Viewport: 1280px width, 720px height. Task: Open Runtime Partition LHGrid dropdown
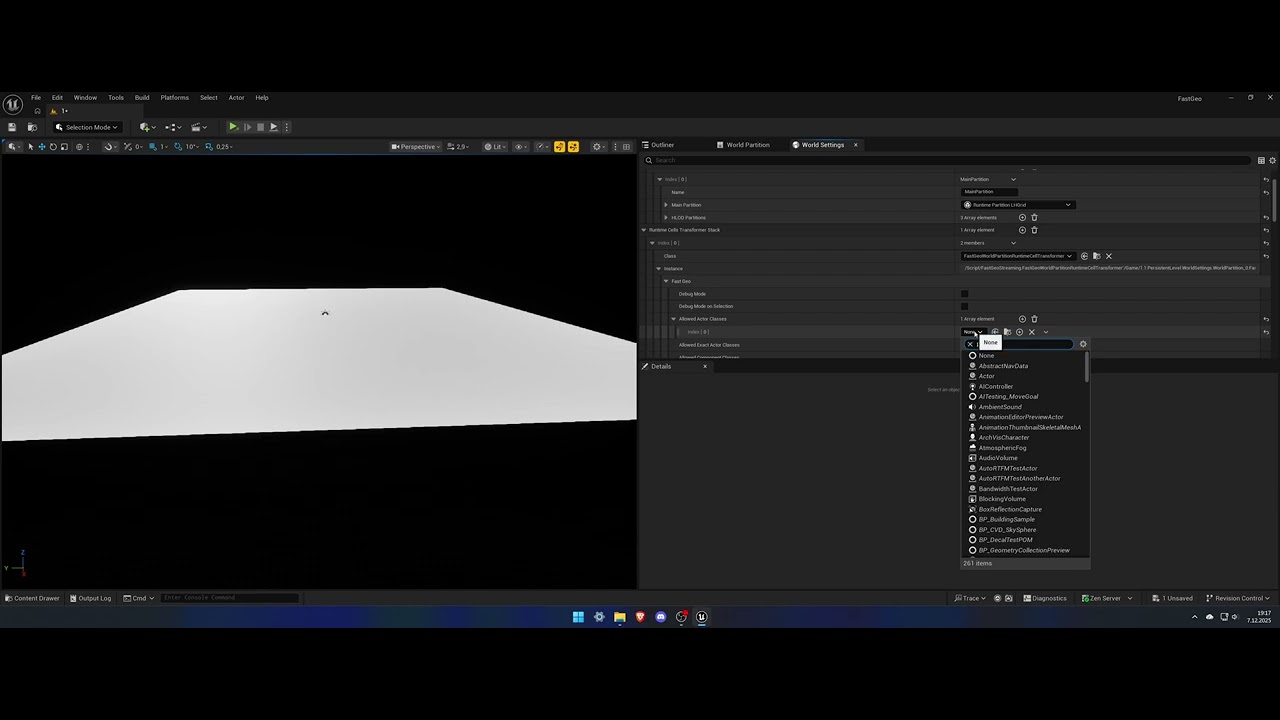1017,205
